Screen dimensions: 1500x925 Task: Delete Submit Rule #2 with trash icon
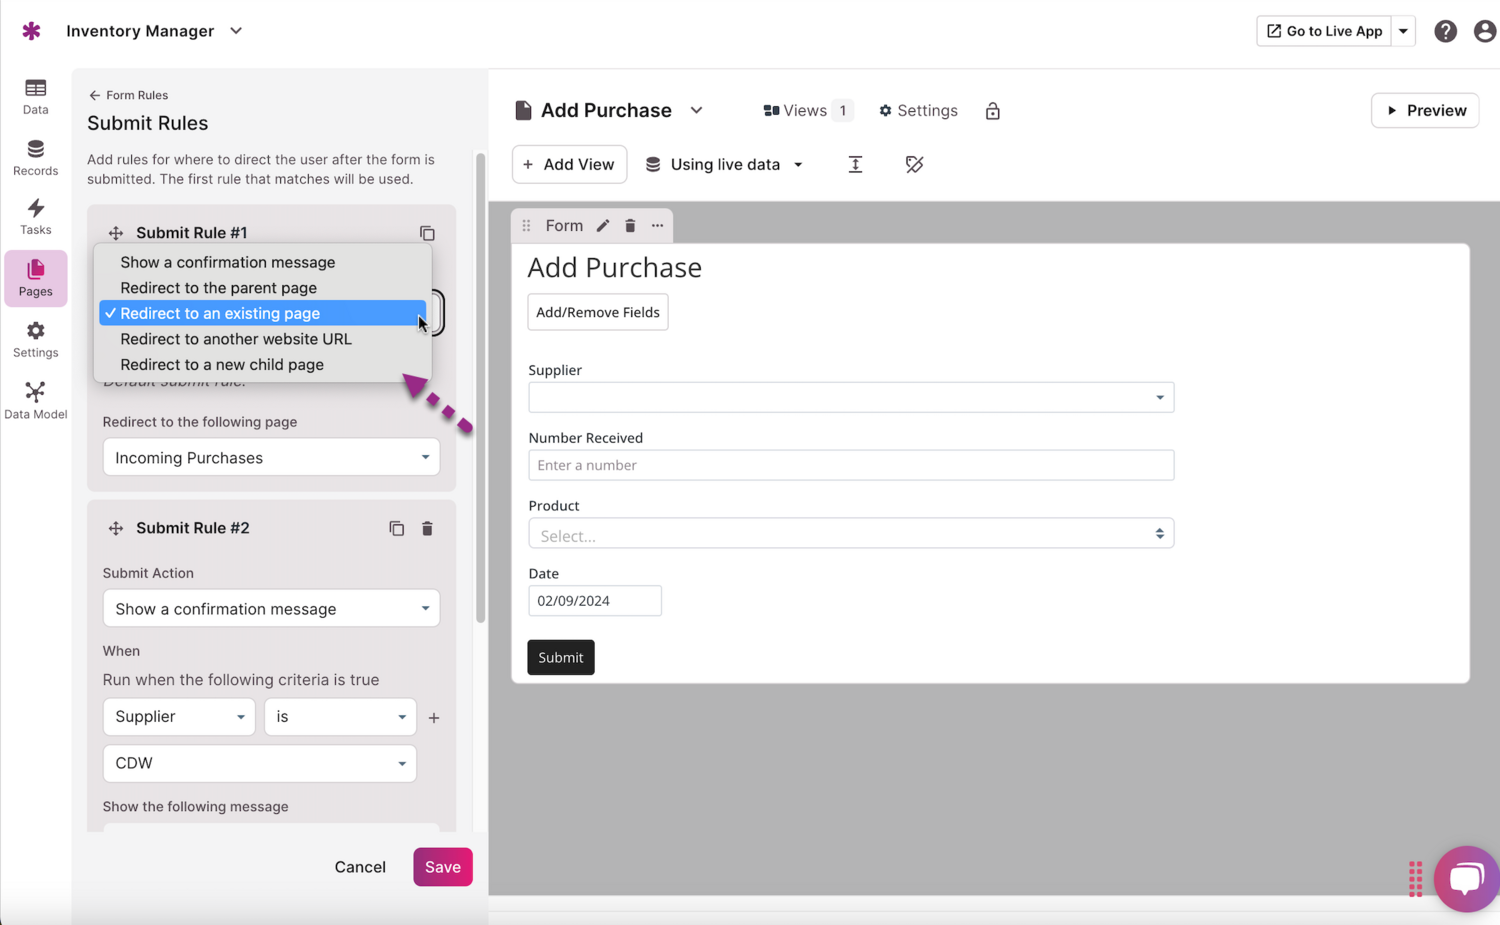[427, 528]
